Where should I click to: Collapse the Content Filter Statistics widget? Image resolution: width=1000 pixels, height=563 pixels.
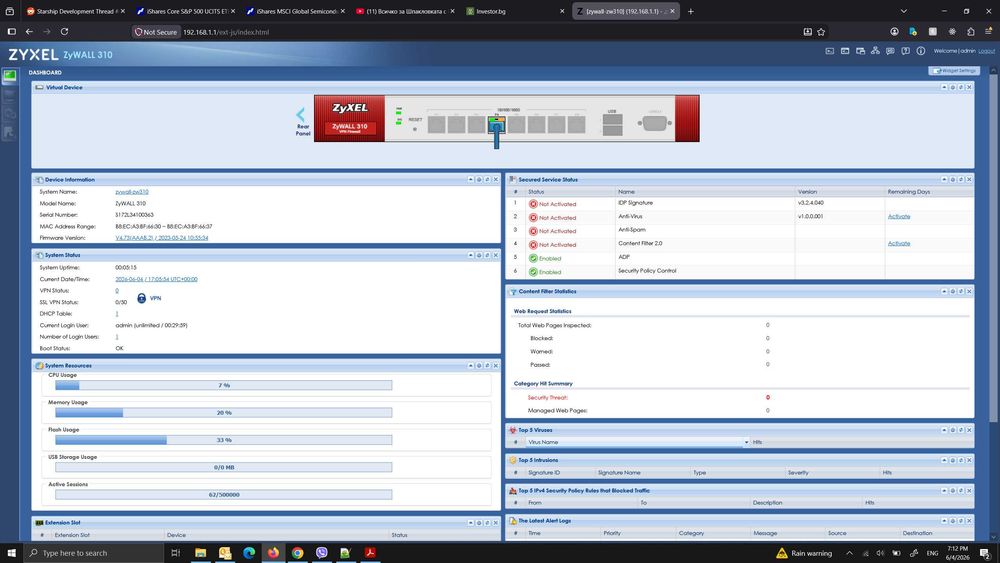pos(945,291)
